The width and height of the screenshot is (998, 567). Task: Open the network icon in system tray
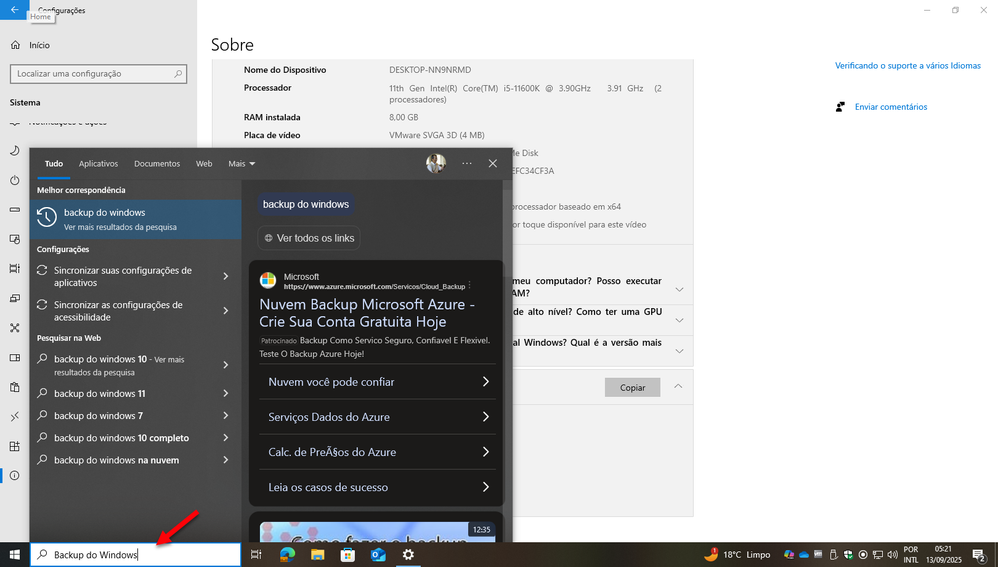point(878,554)
